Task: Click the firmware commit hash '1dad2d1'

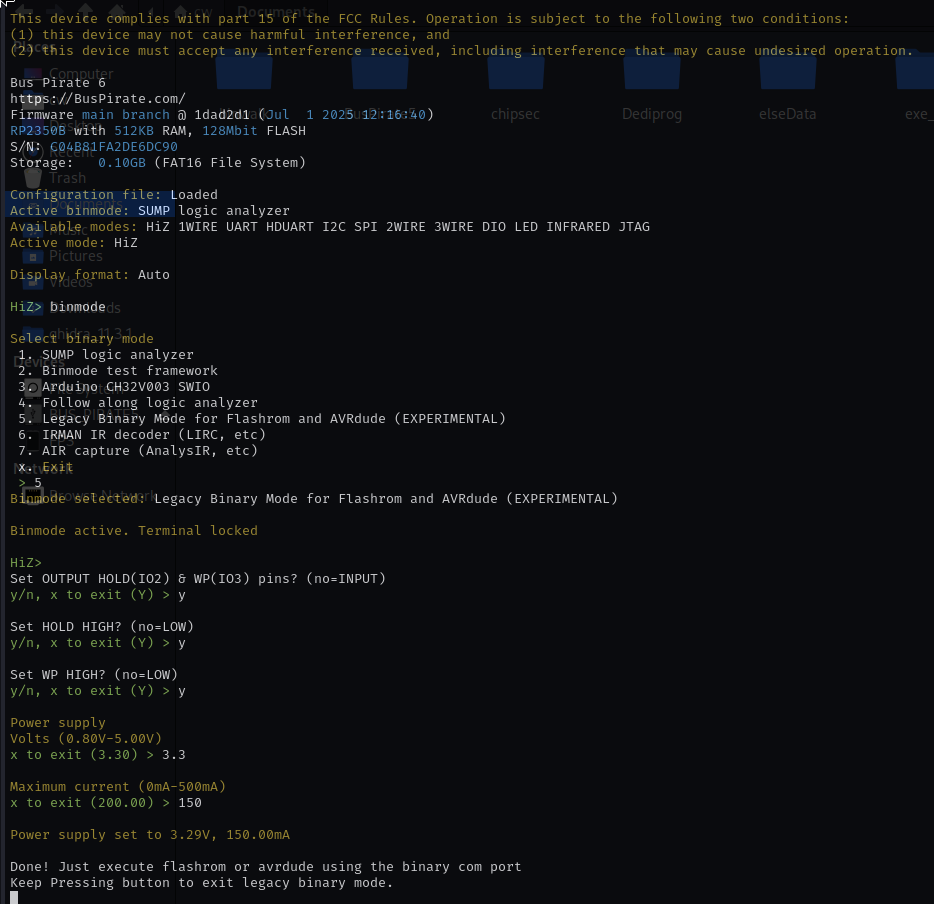Action: (x=222, y=114)
